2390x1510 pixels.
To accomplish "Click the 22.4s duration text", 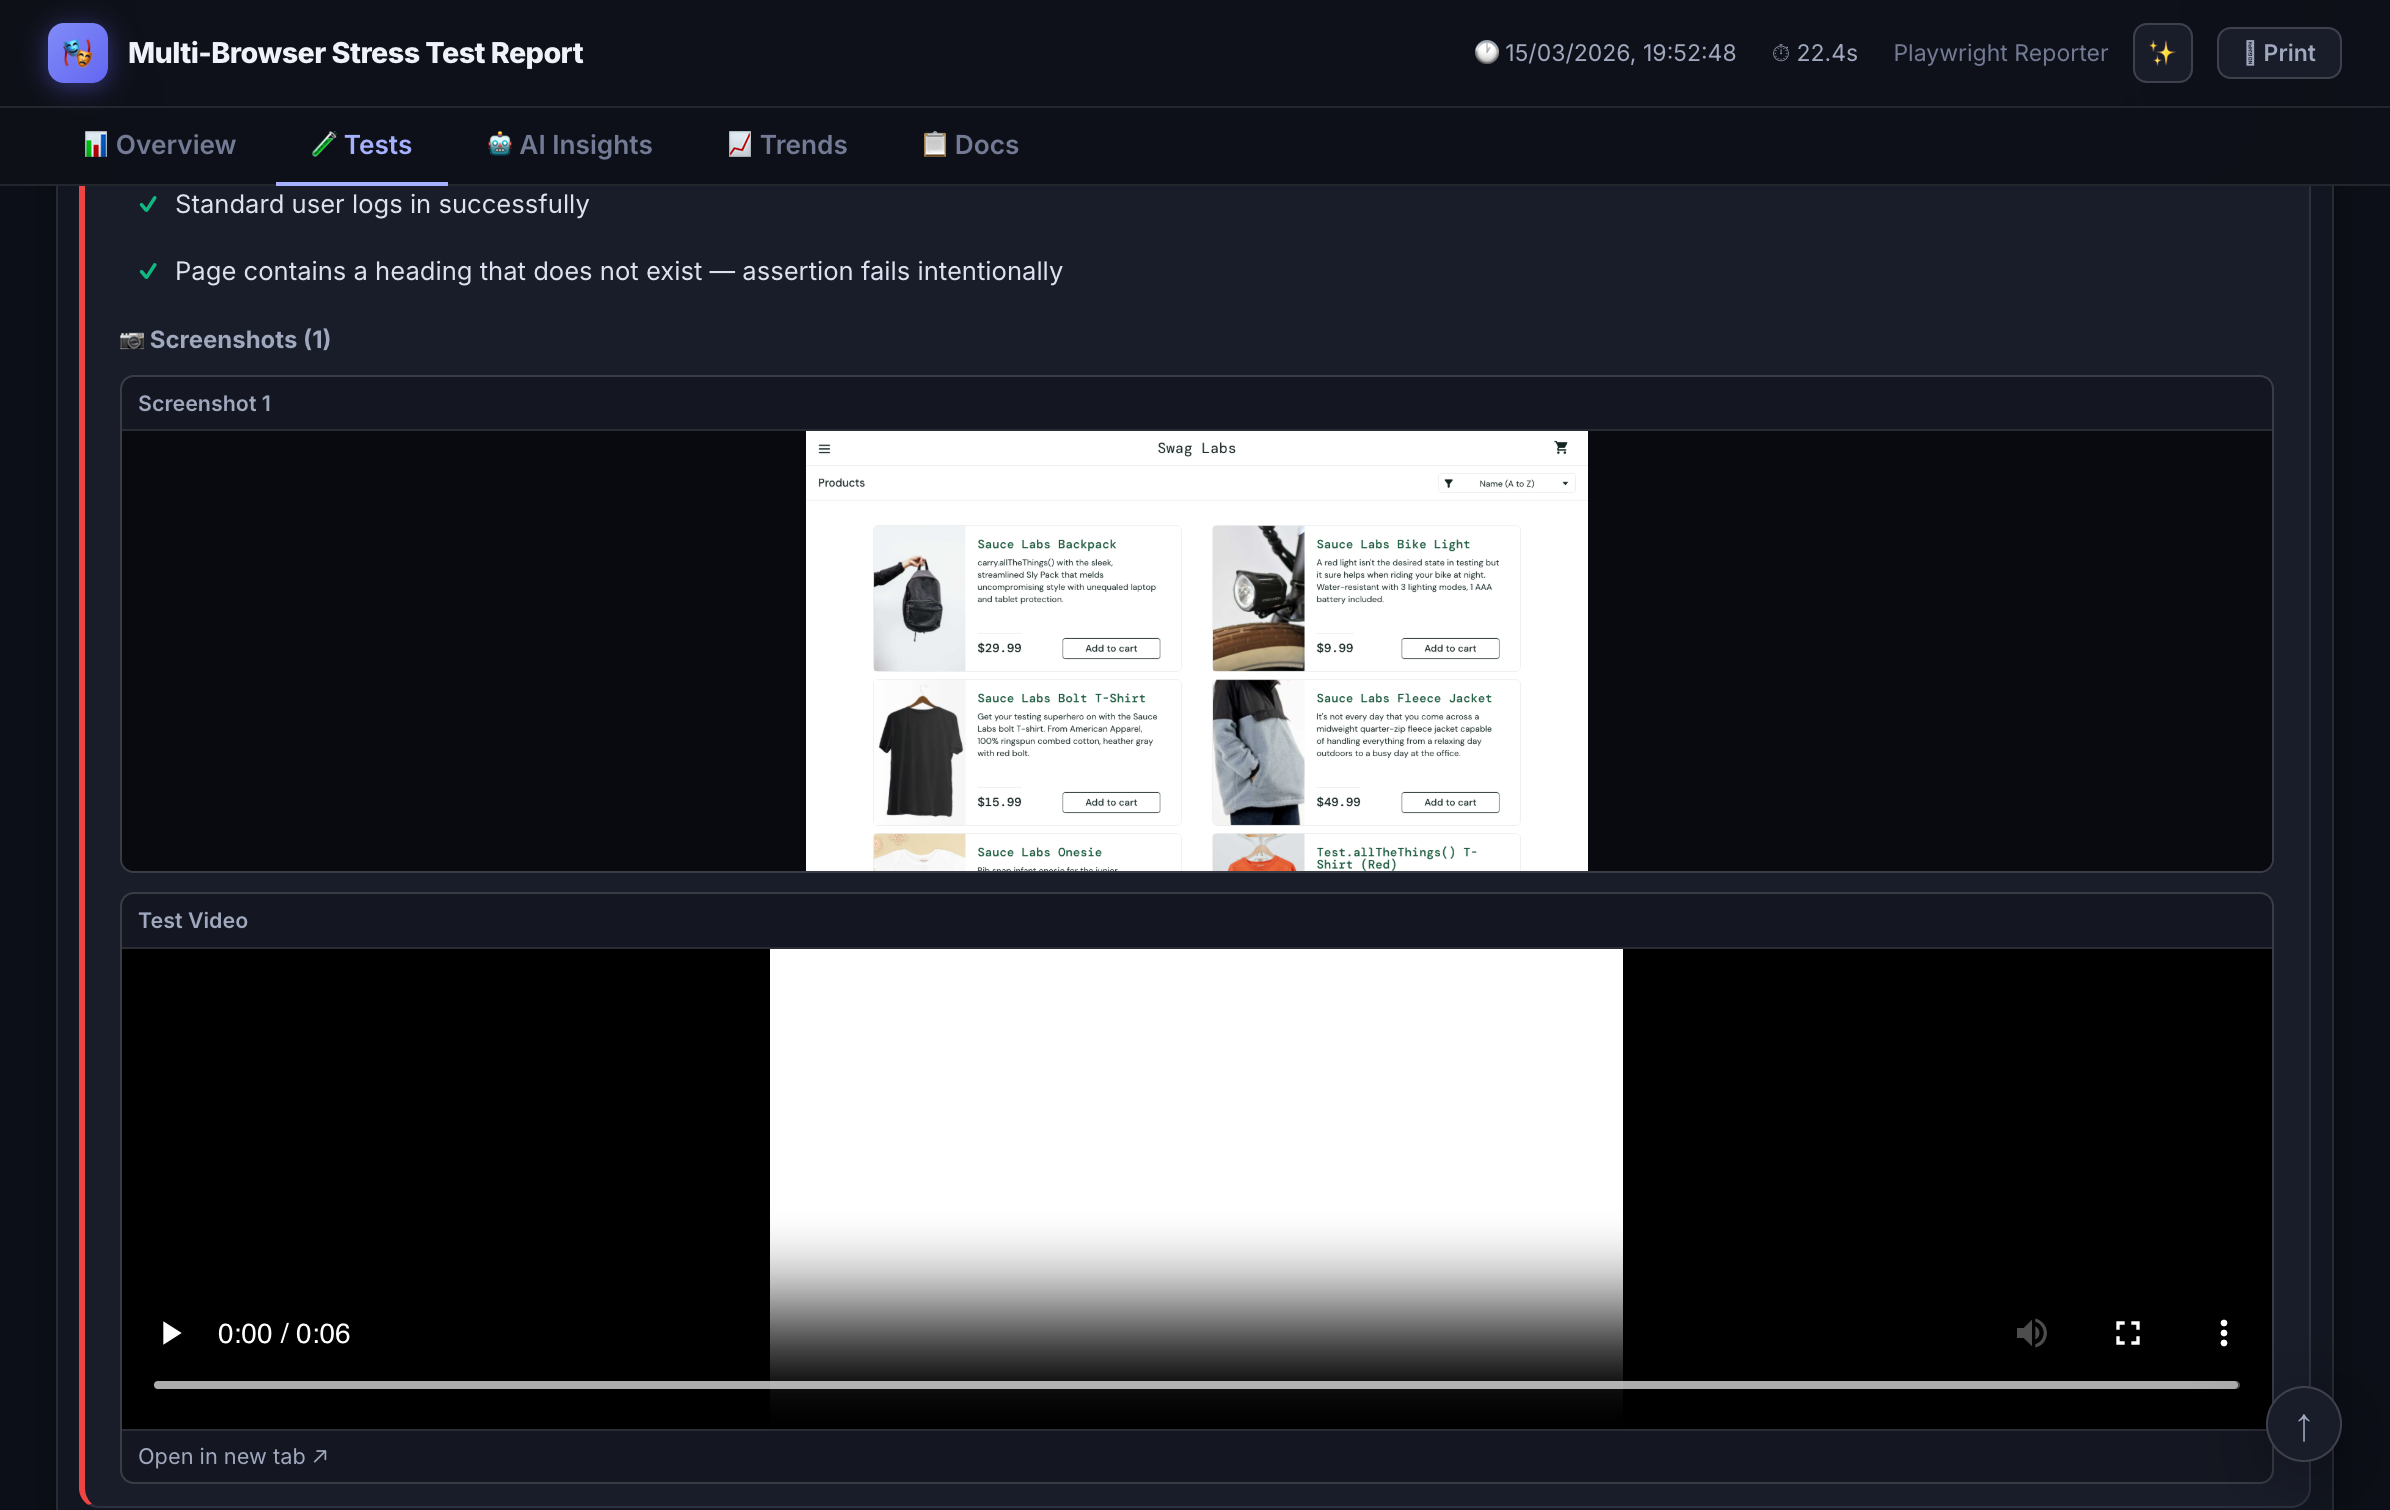I will coord(1827,53).
